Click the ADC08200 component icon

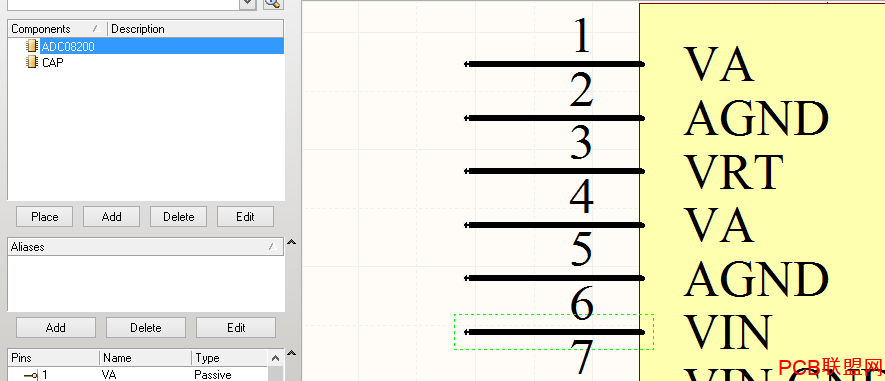click(32, 46)
